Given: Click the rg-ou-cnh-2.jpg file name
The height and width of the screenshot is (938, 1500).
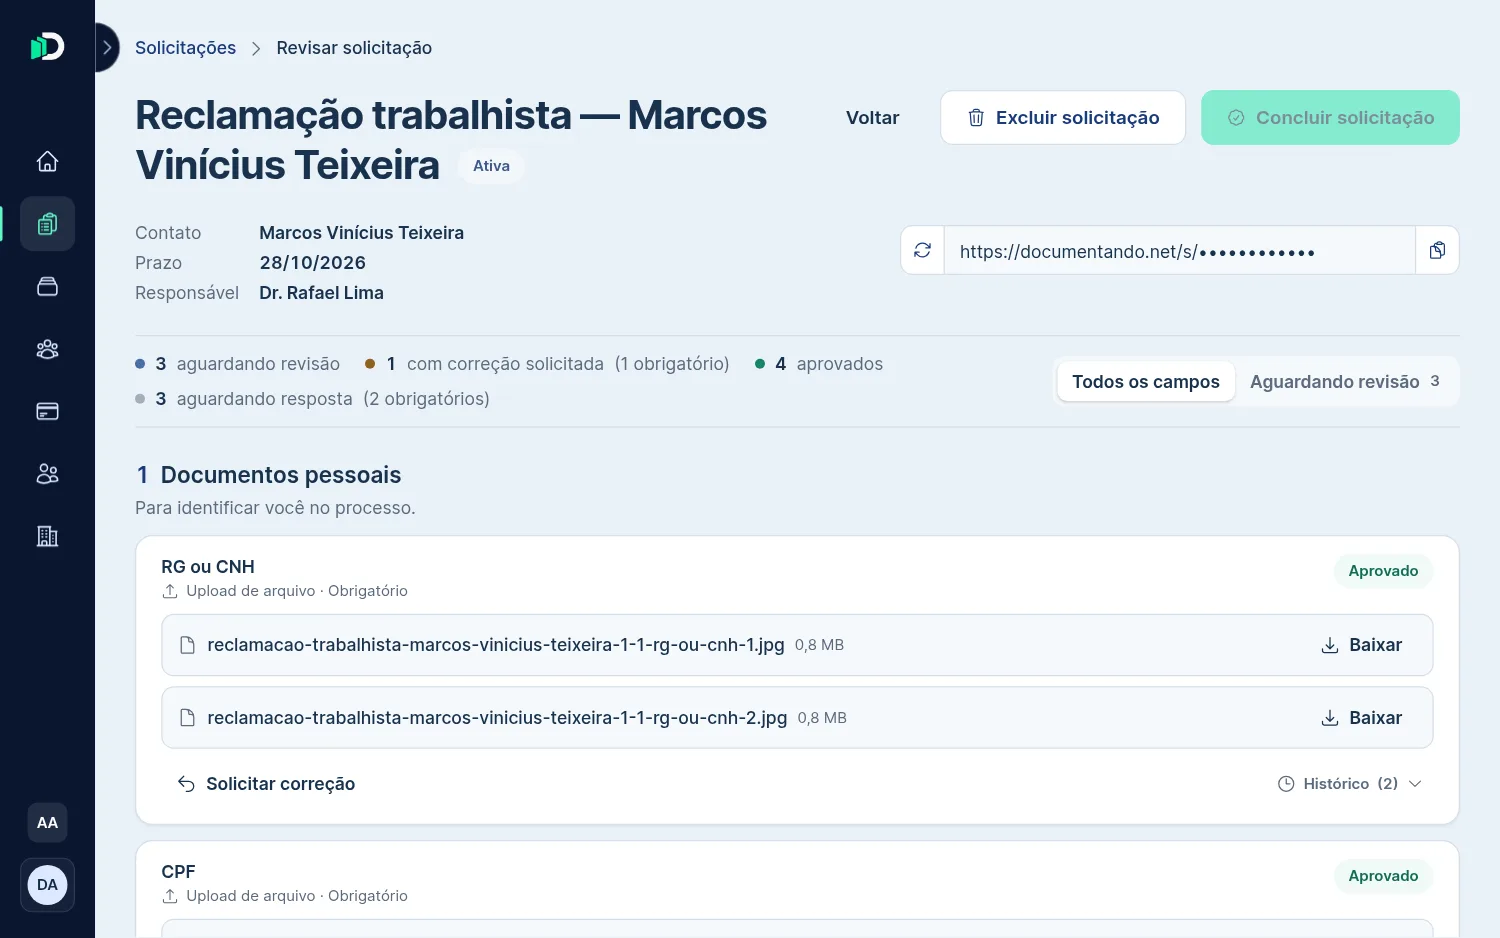Looking at the screenshot, I should point(497,718).
